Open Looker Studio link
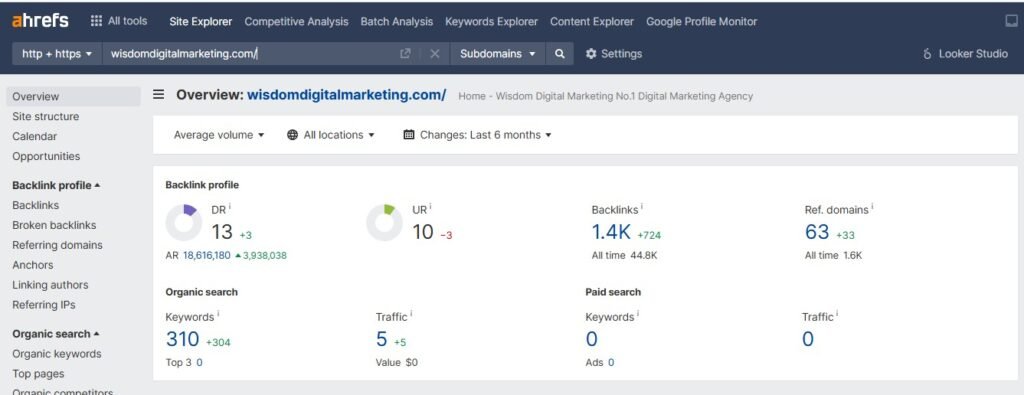 pos(966,54)
